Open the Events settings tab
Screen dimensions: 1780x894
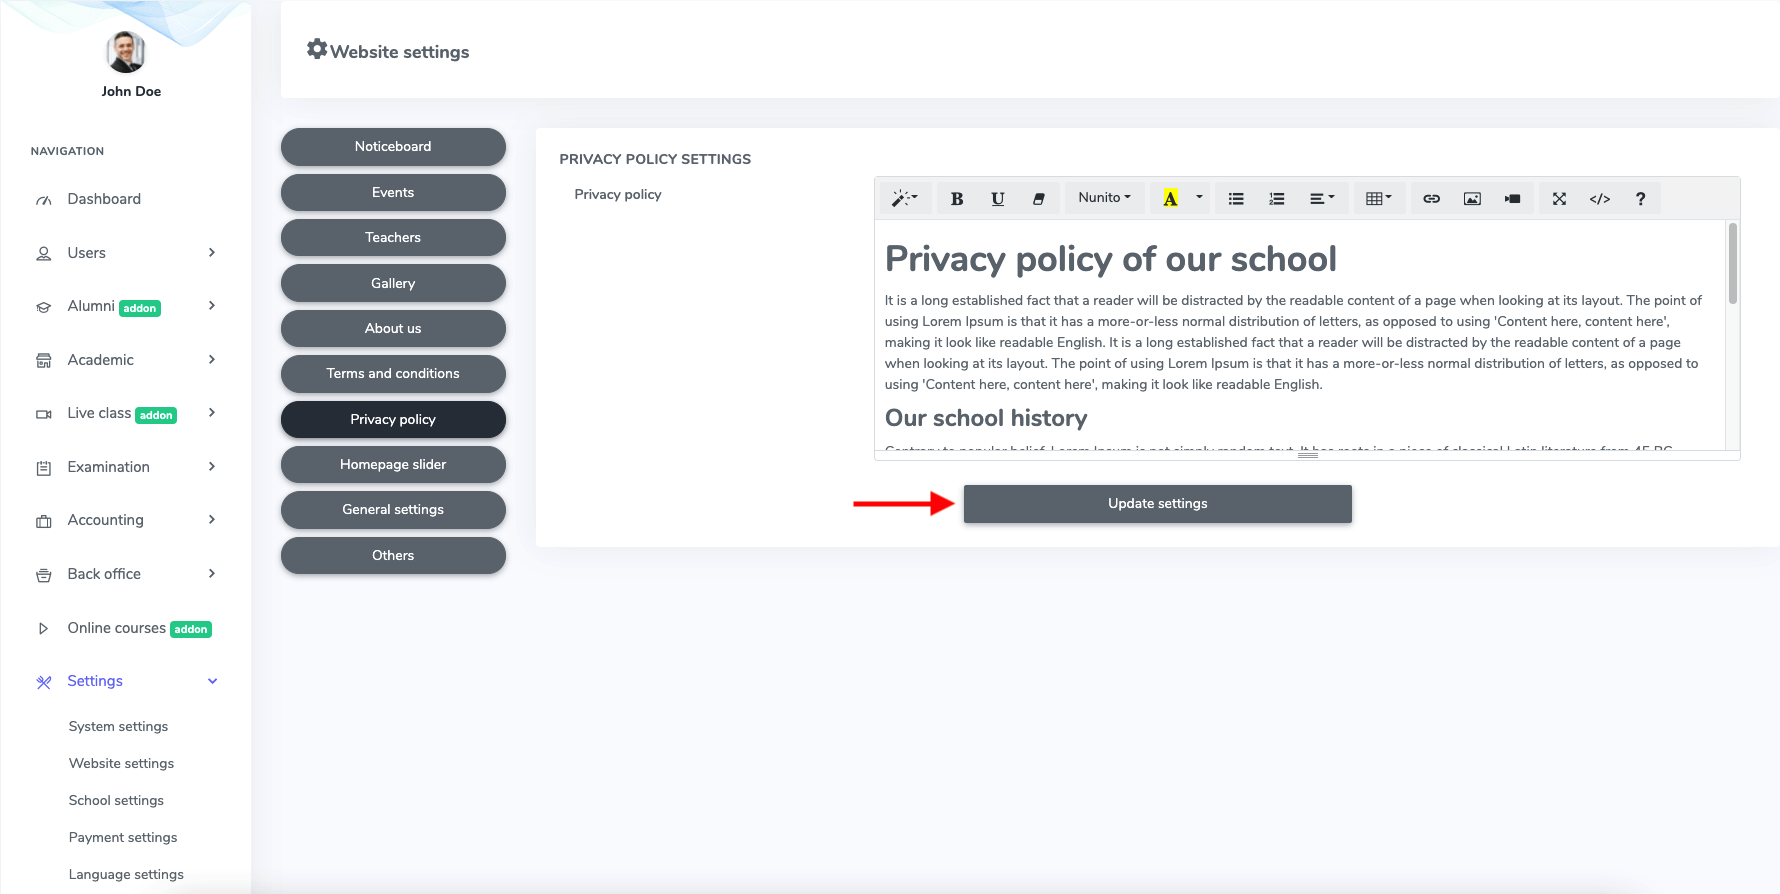coord(393,192)
